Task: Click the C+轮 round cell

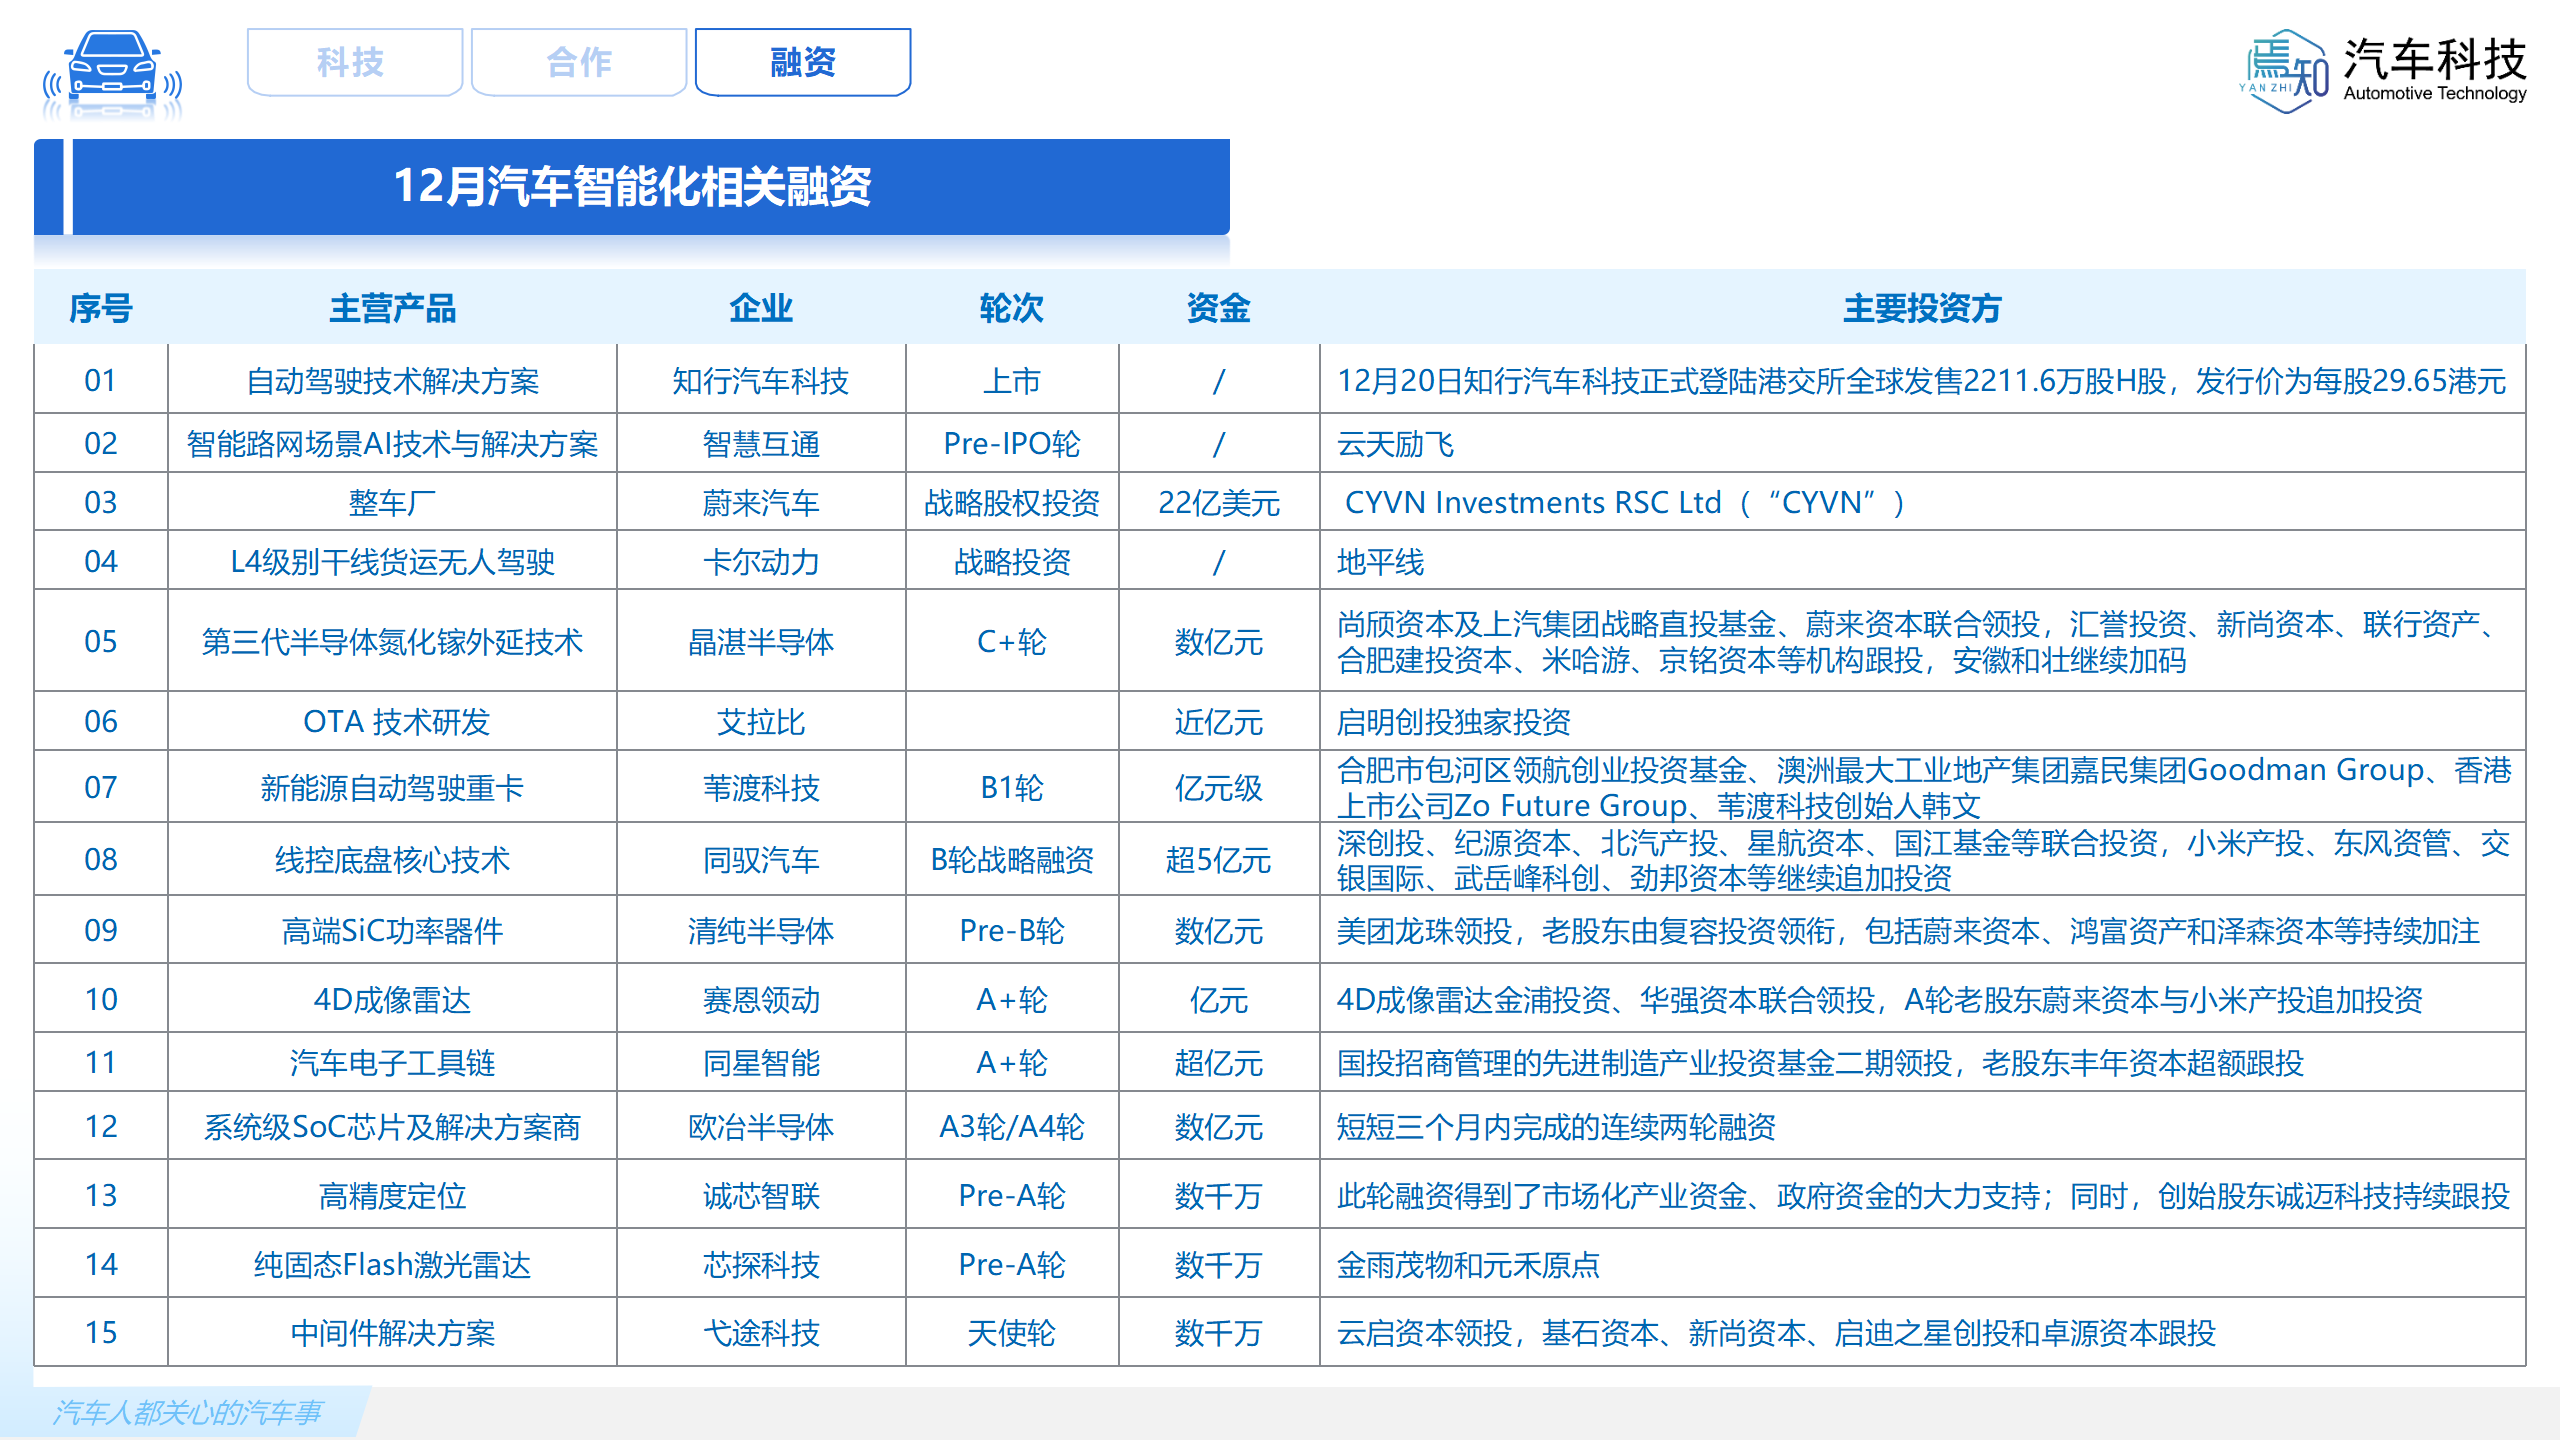Action: click(x=1012, y=641)
